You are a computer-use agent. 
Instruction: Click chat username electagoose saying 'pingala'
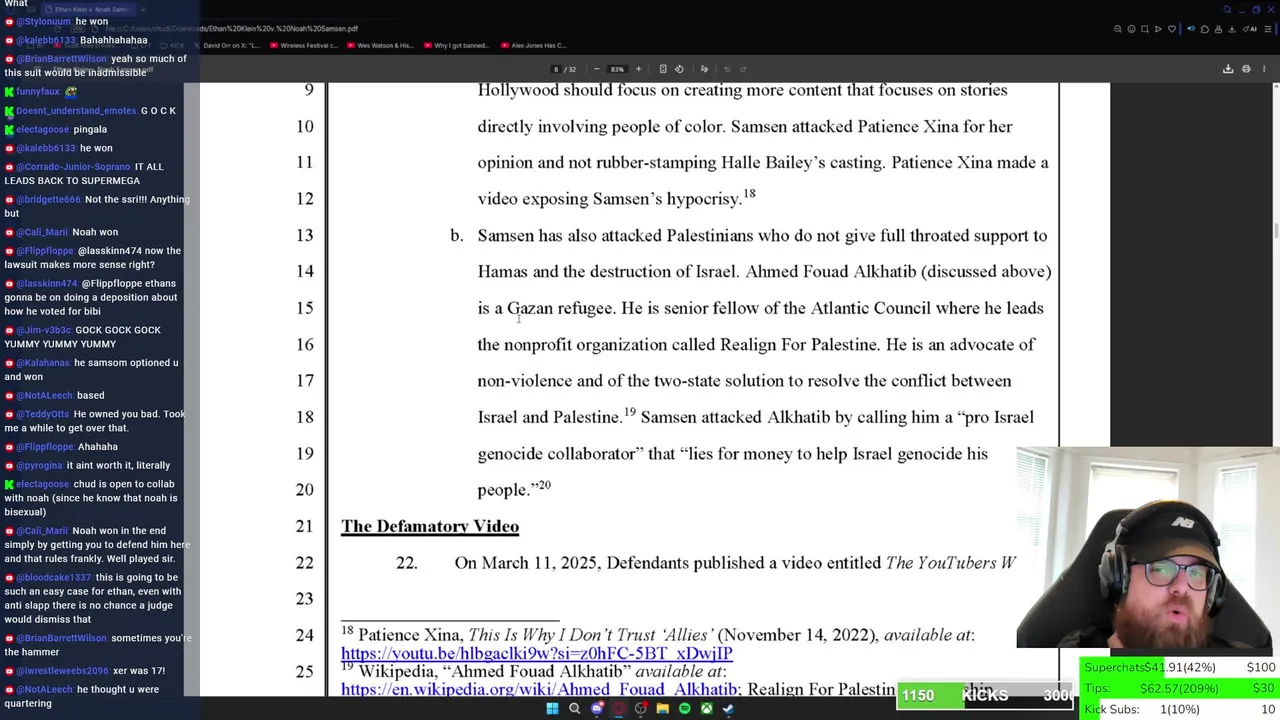[x=42, y=130]
